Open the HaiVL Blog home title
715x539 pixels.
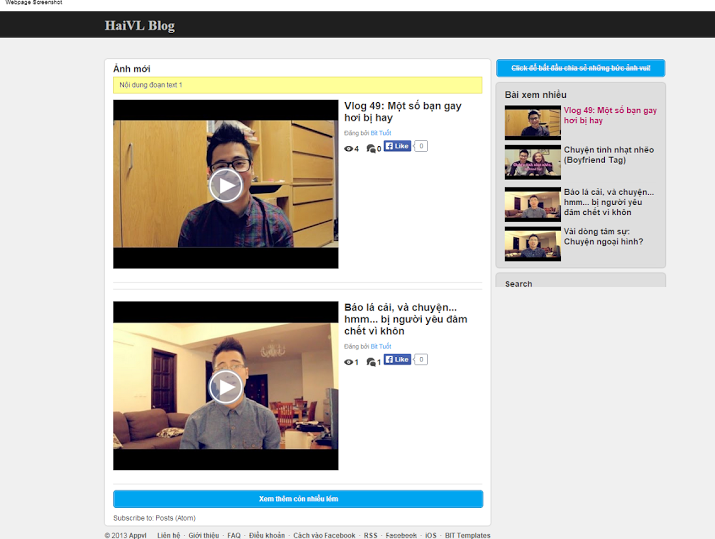(139, 26)
